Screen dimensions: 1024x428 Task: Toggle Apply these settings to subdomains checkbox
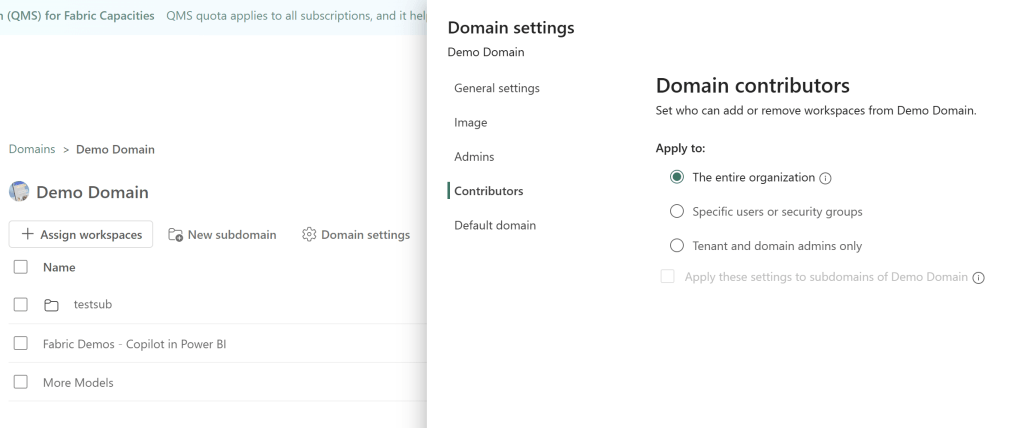pyautogui.click(x=668, y=277)
